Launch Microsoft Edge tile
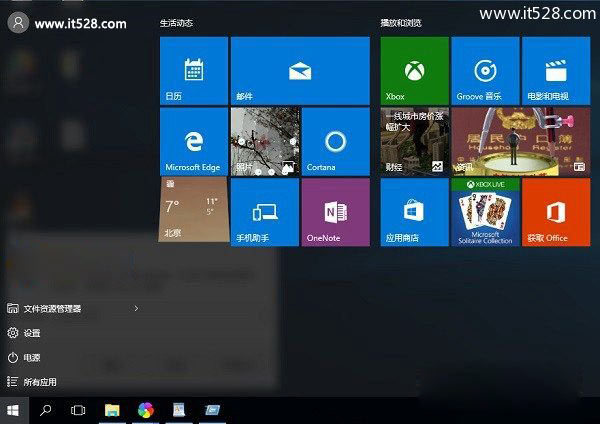 pyautogui.click(x=194, y=142)
